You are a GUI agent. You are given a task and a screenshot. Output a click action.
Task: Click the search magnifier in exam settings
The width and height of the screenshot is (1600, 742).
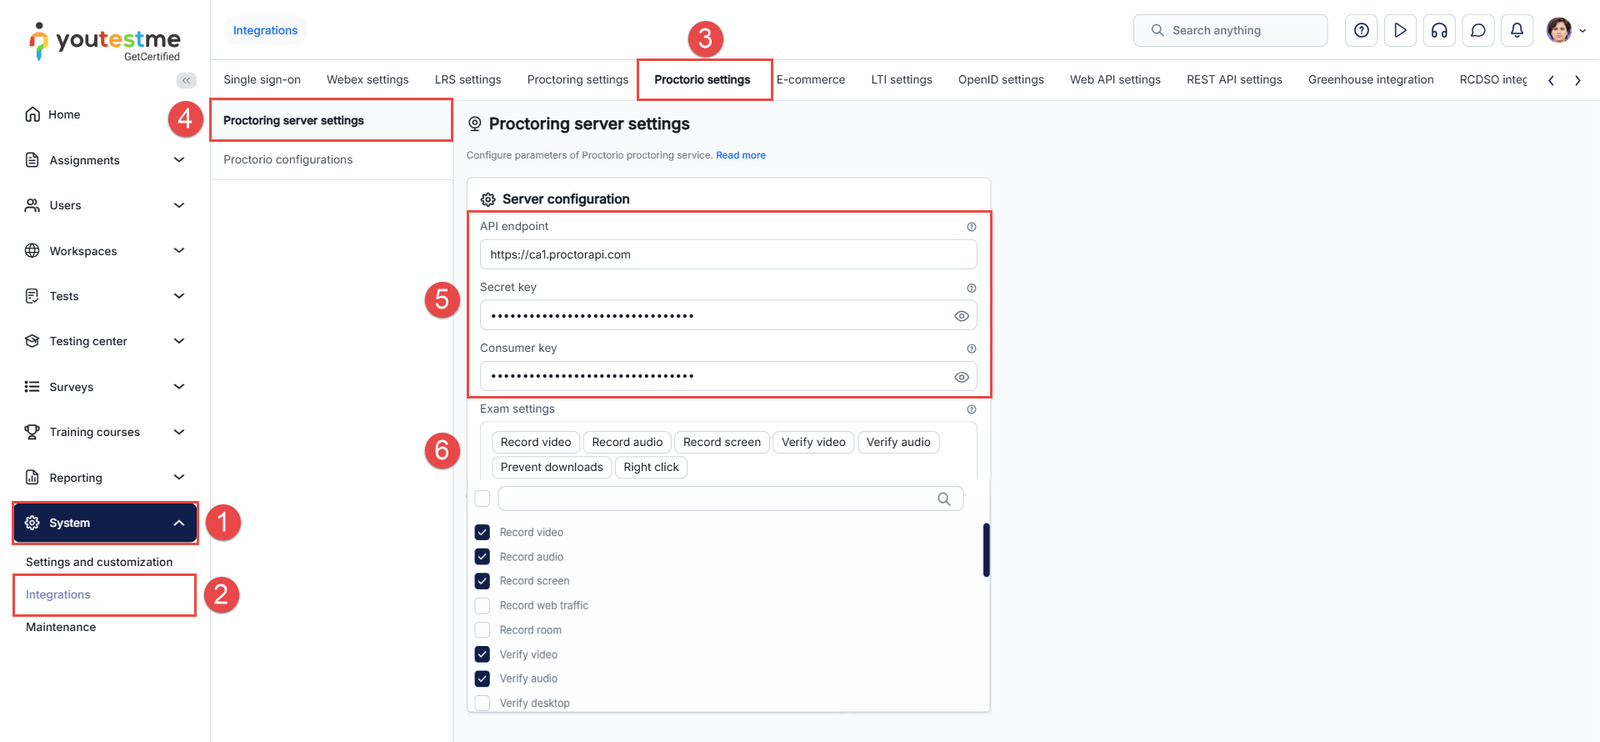pyautogui.click(x=943, y=499)
